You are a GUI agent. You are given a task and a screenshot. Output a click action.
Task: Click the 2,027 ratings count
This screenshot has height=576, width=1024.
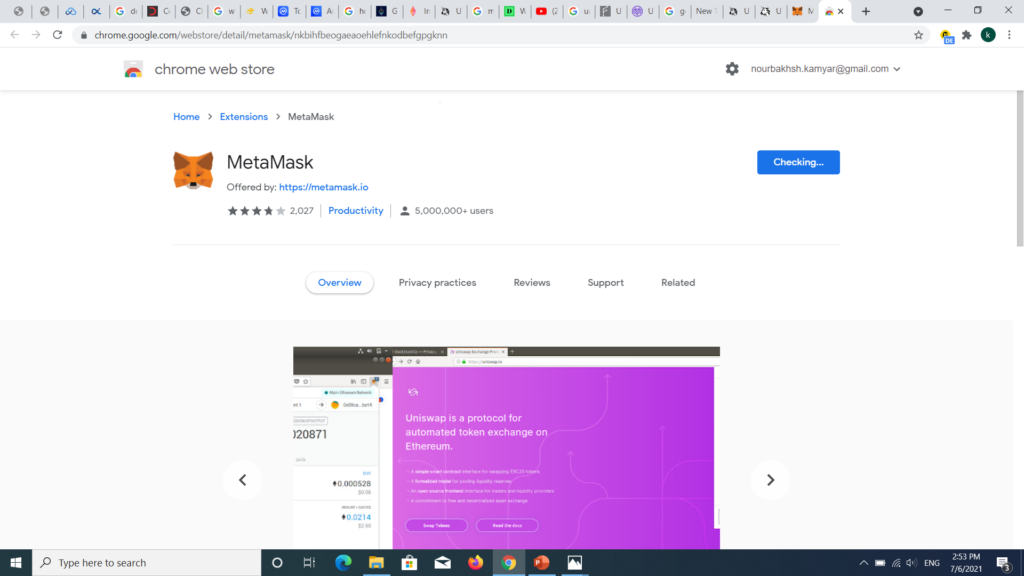point(302,211)
